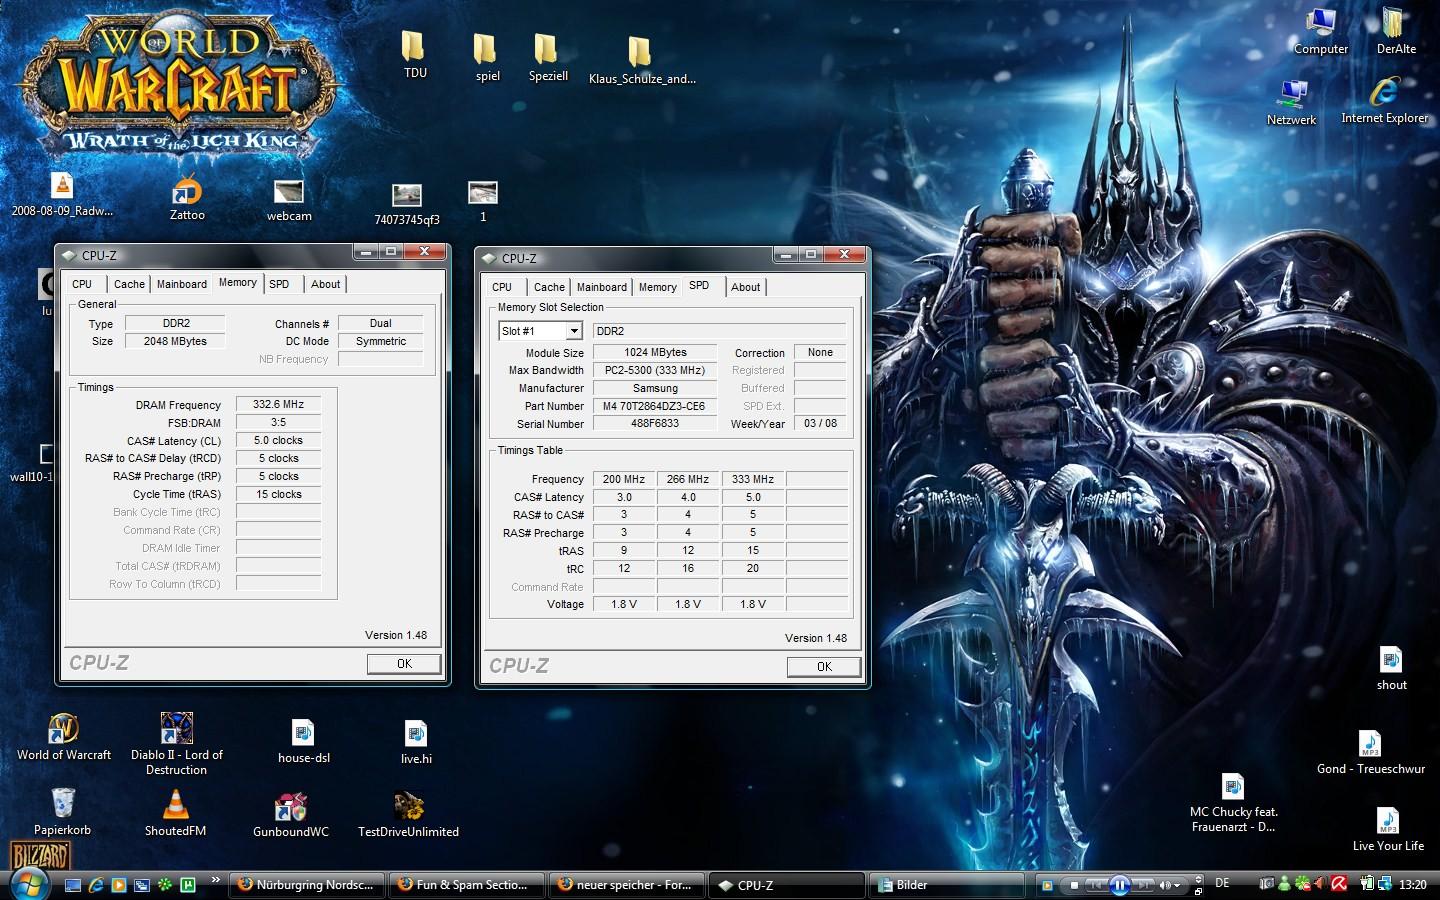1440x900 pixels.
Task: Launch the Zattoo desktop shortcut
Action: (x=187, y=198)
